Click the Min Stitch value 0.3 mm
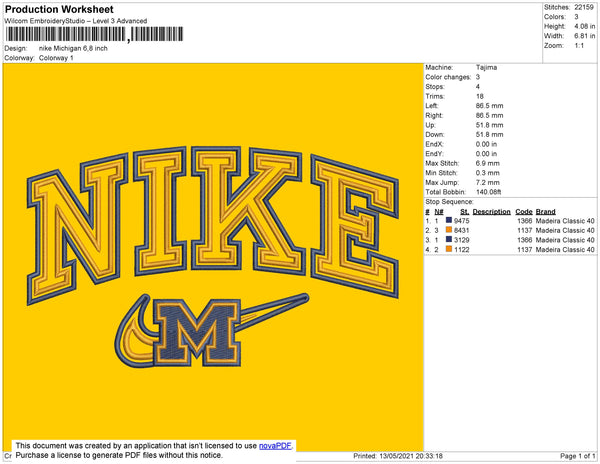Image resolution: width=600 pixels, height=464 pixels. click(488, 173)
